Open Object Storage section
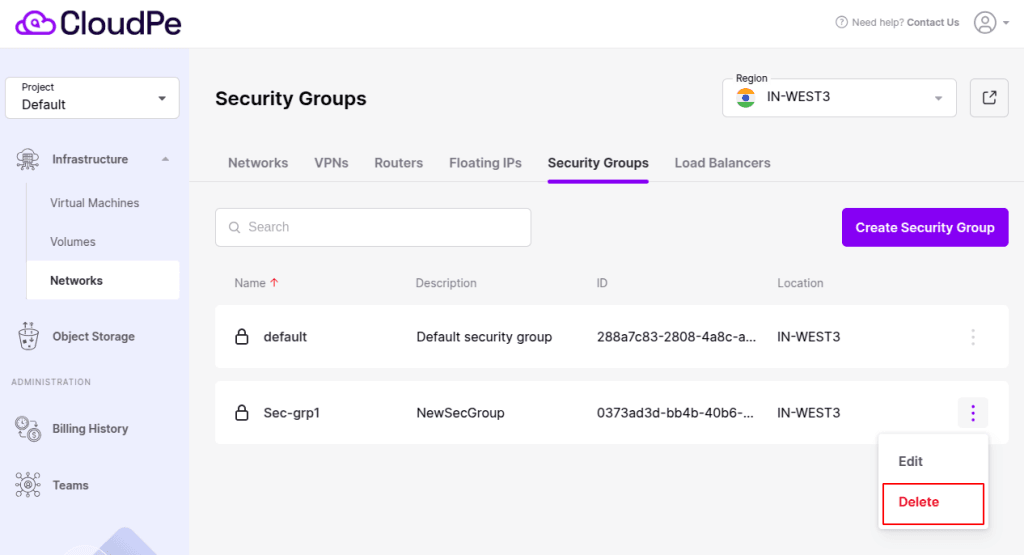Viewport: 1024px width, 555px height. [x=93, y=336]
